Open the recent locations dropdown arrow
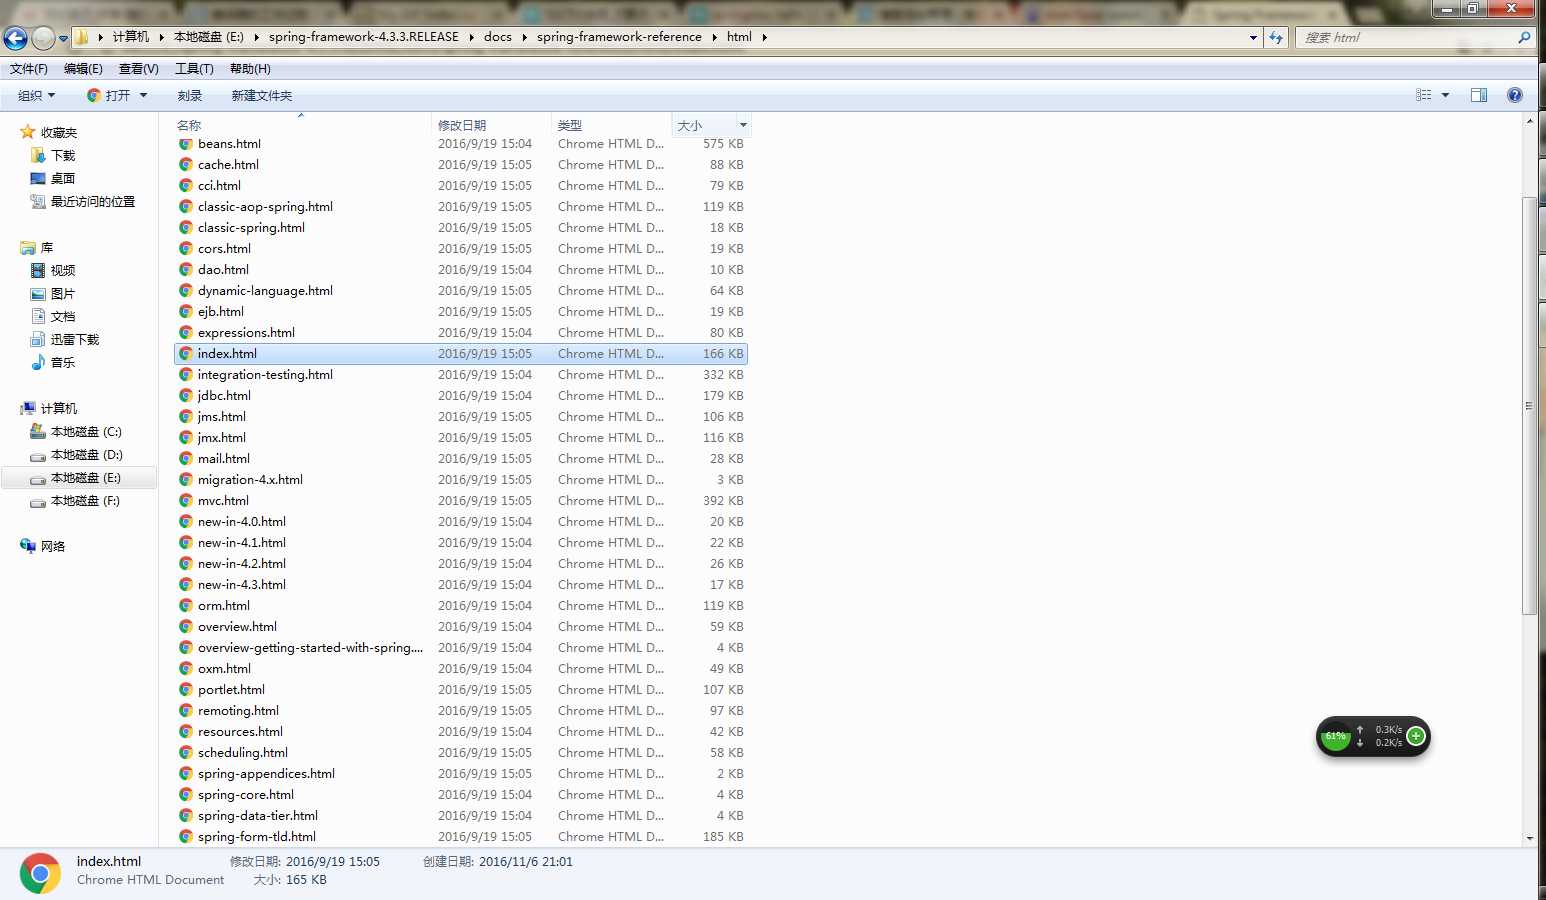Screen dimensions: 1546x900 [63, 38]
